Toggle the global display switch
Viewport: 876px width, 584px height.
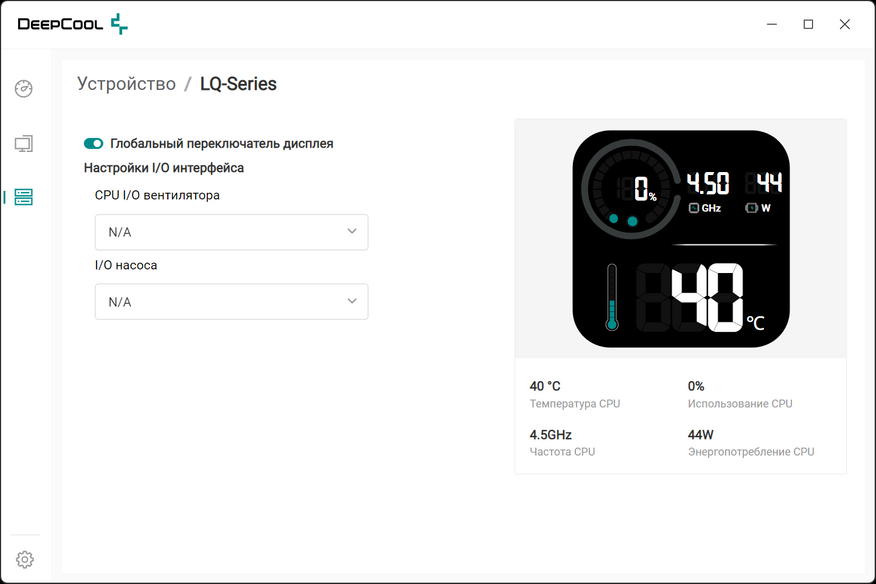(93, 144)
